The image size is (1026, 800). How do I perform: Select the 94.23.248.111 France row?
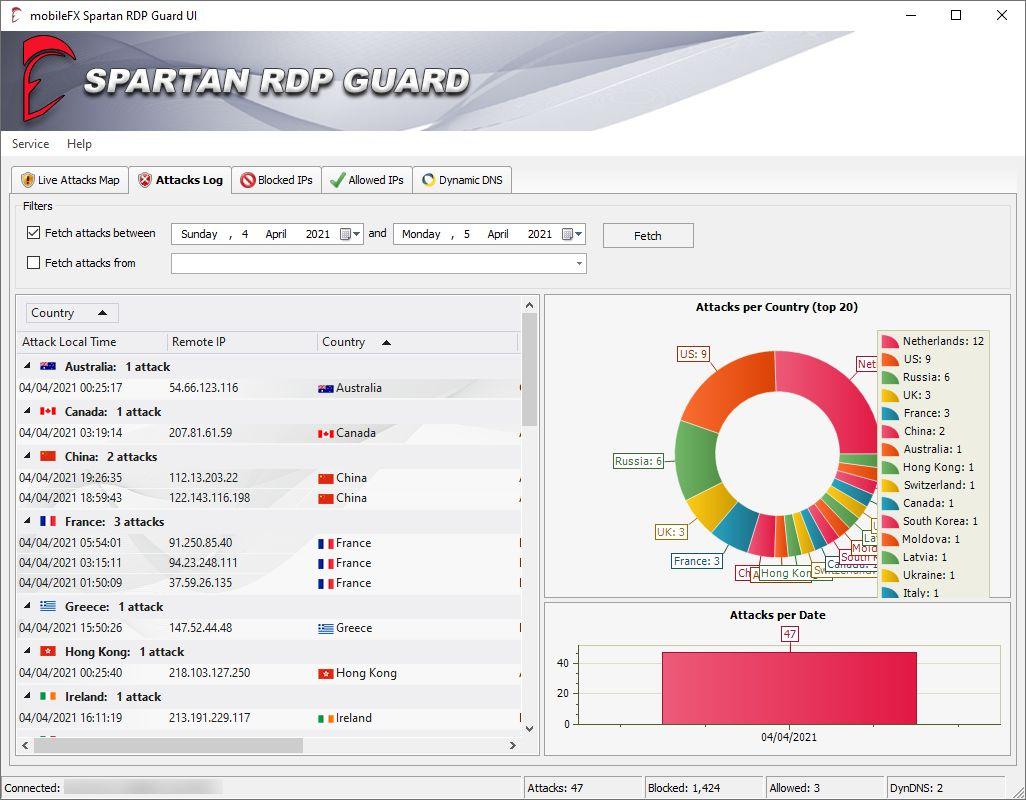(269, 563)
